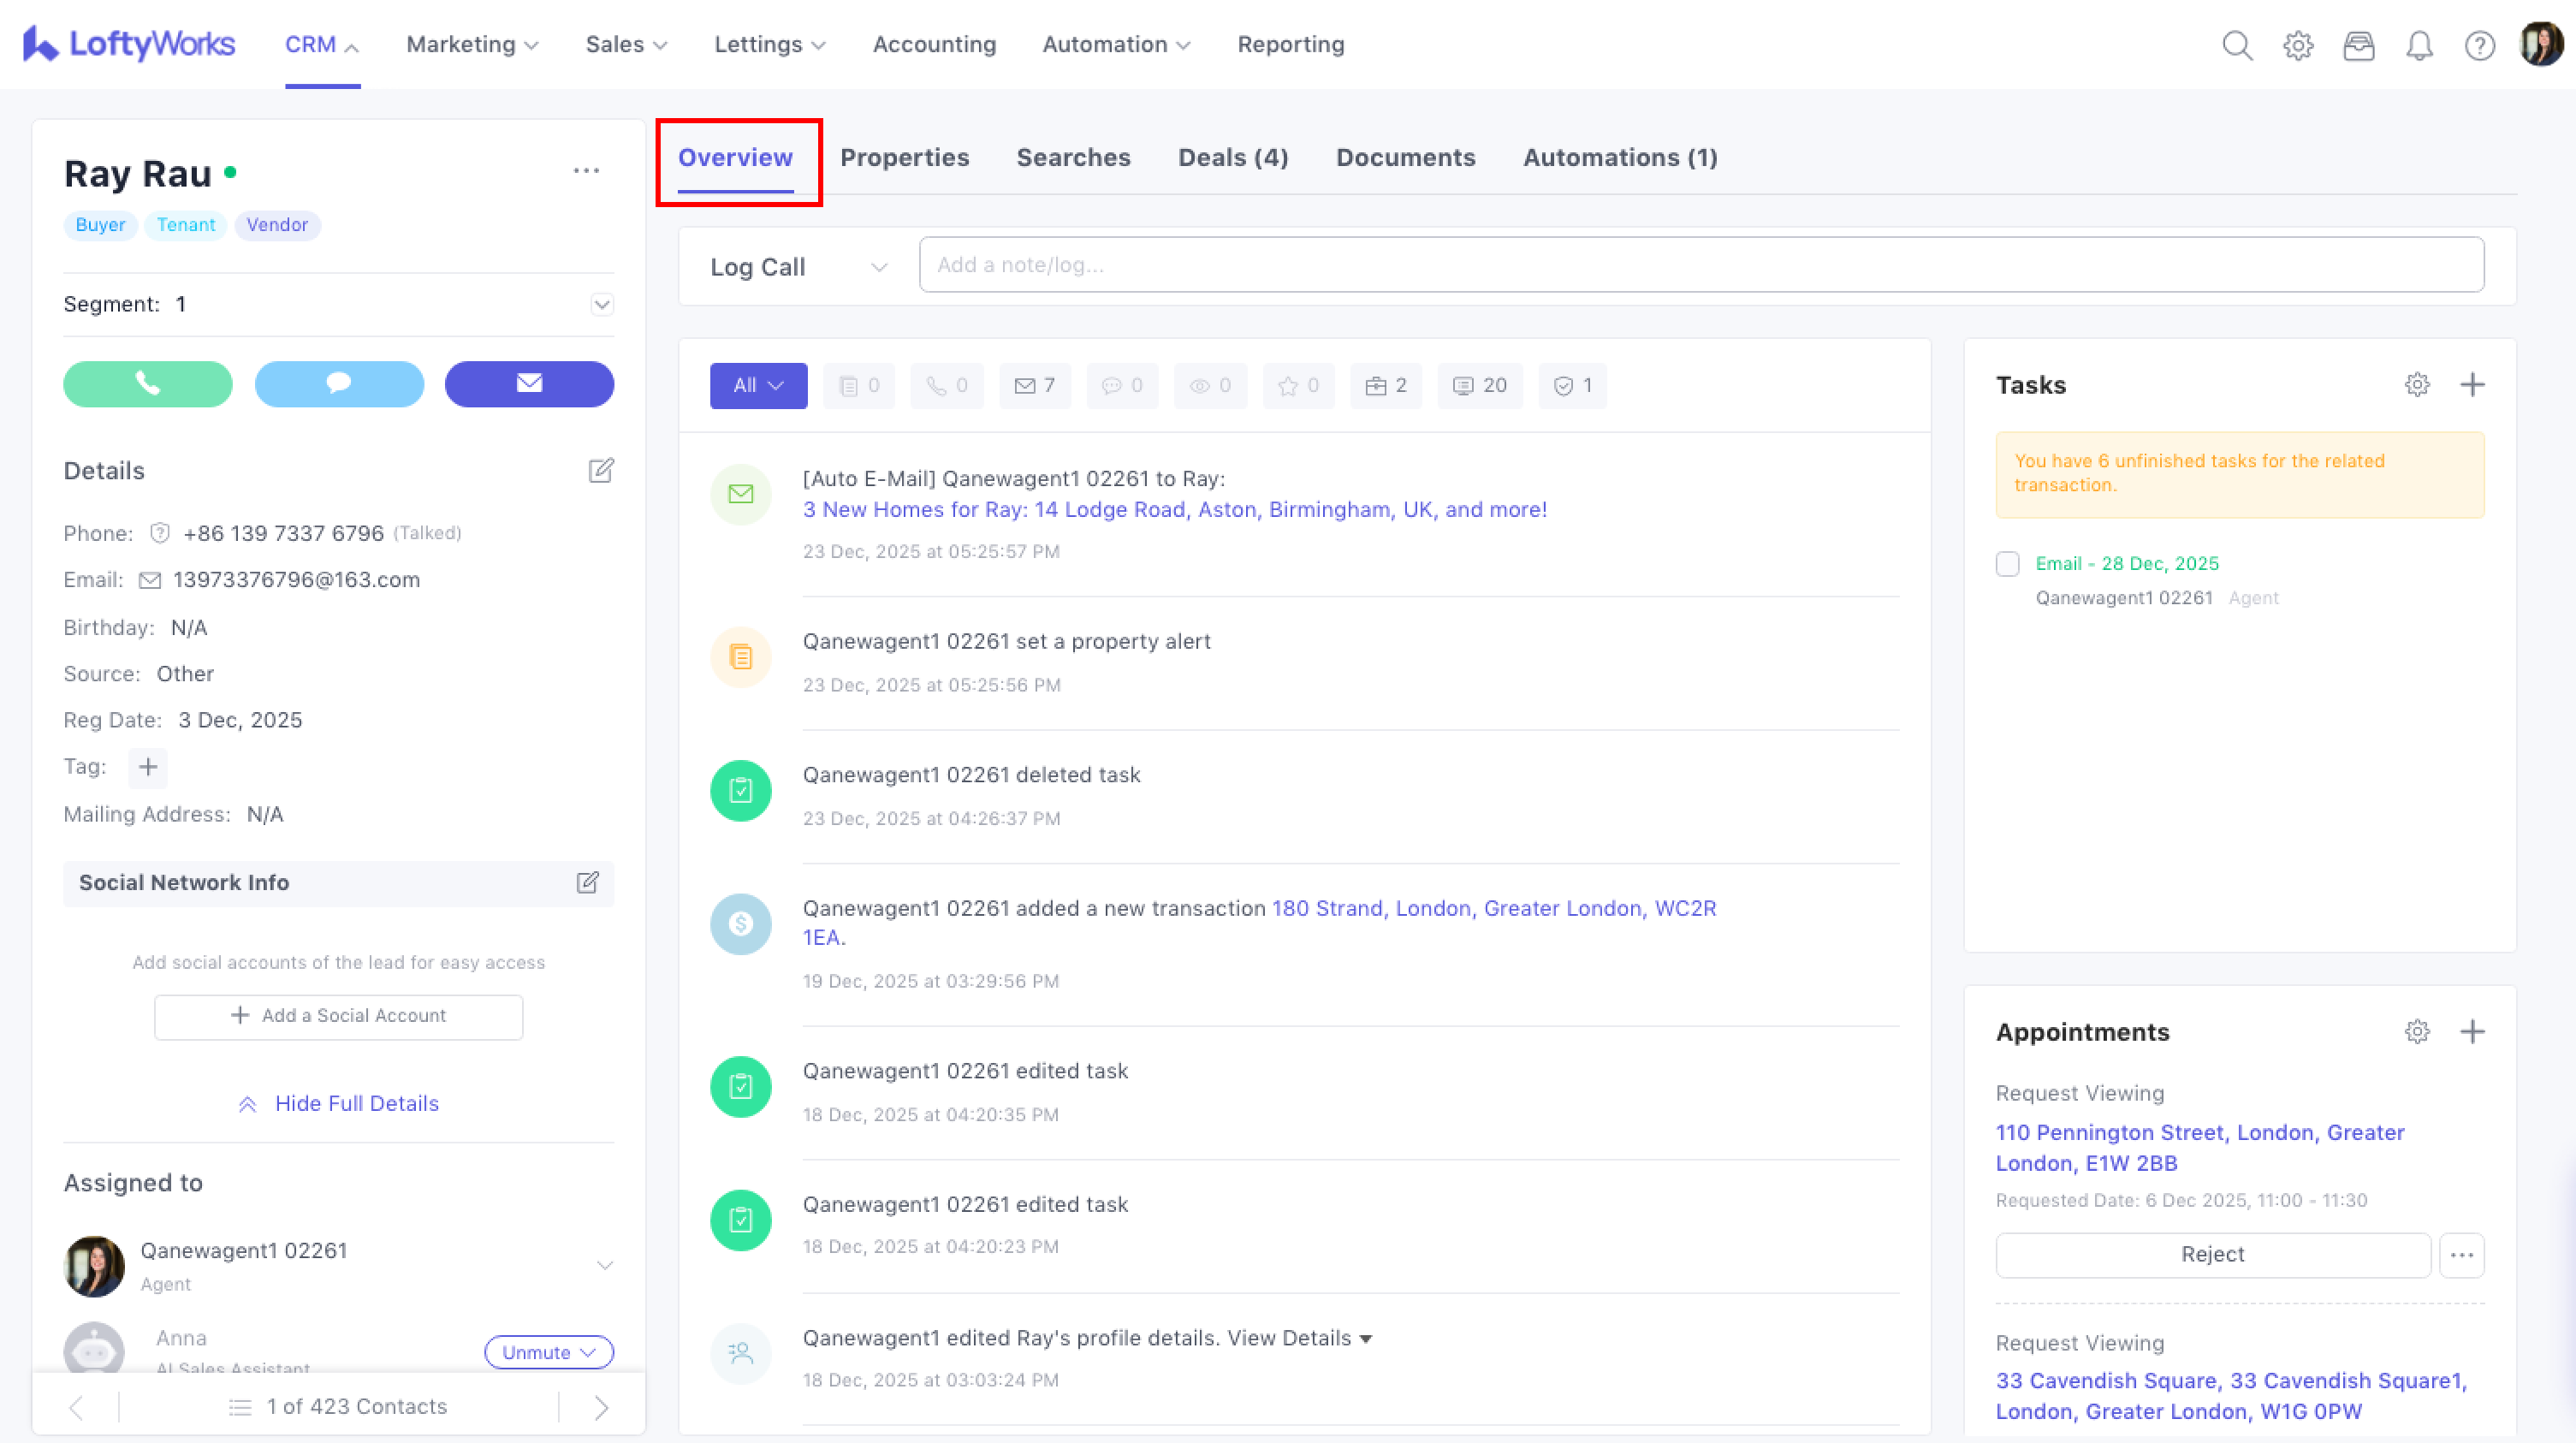Check the Email 28 Dec task checkbox
The image size is (2576, 1443).
point(2007,564)
